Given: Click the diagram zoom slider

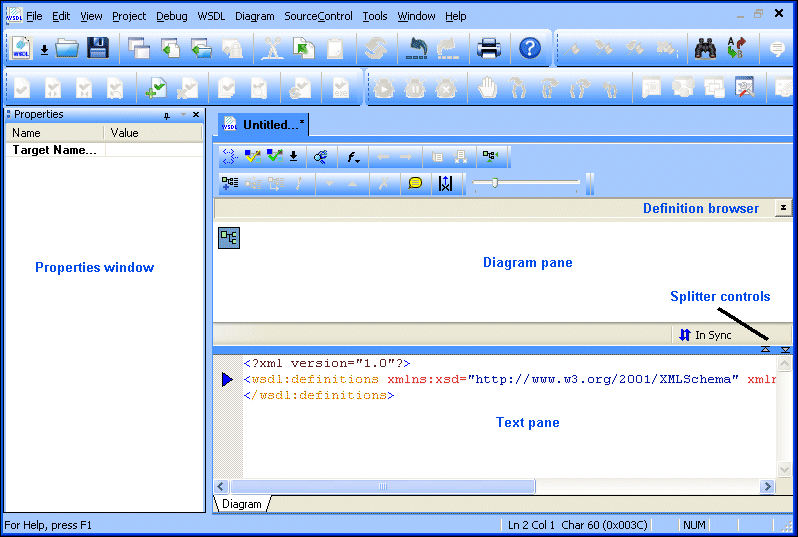Looking at the screenshot, I should [x=526, y=183].
